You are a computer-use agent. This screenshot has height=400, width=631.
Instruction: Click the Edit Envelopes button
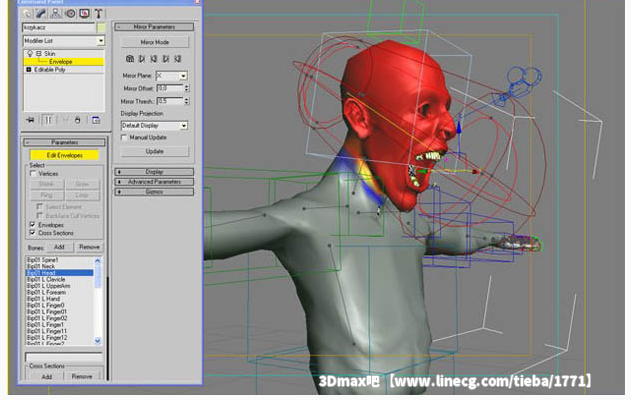[62, 155]
